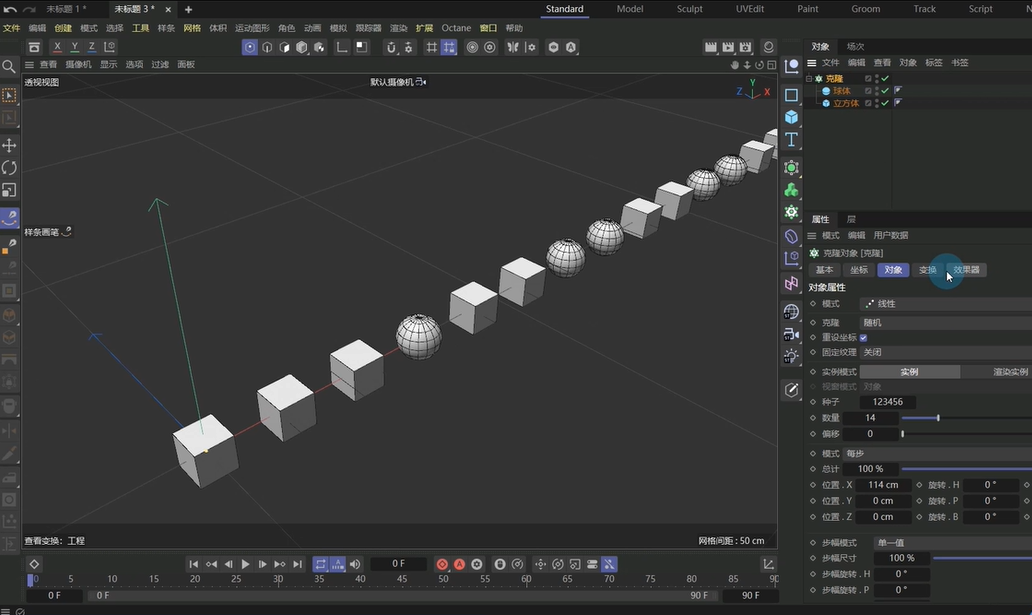Switch to the 场次 tab
This screenshot has width=1032, height=615.
pyautogui.click(x=855, y=47)
